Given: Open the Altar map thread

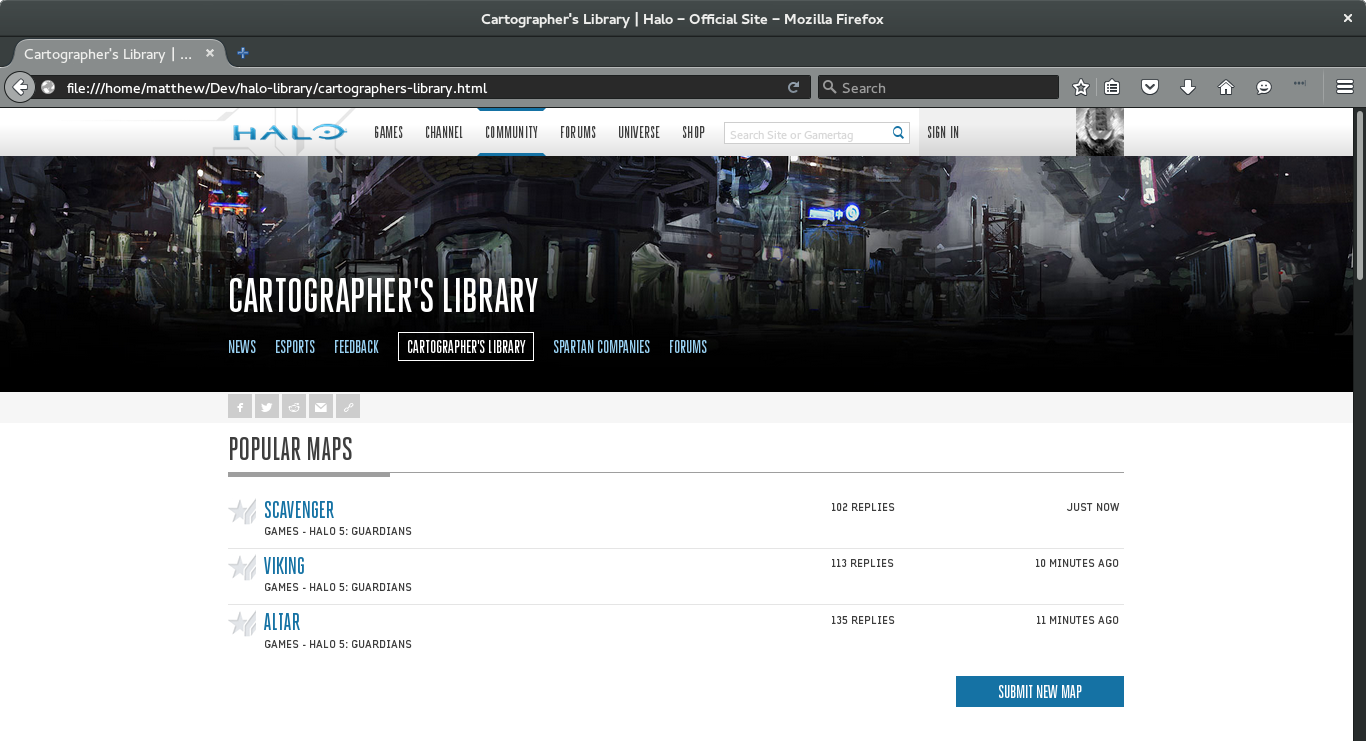Looking at the screenshot, I should click(282, 622).
